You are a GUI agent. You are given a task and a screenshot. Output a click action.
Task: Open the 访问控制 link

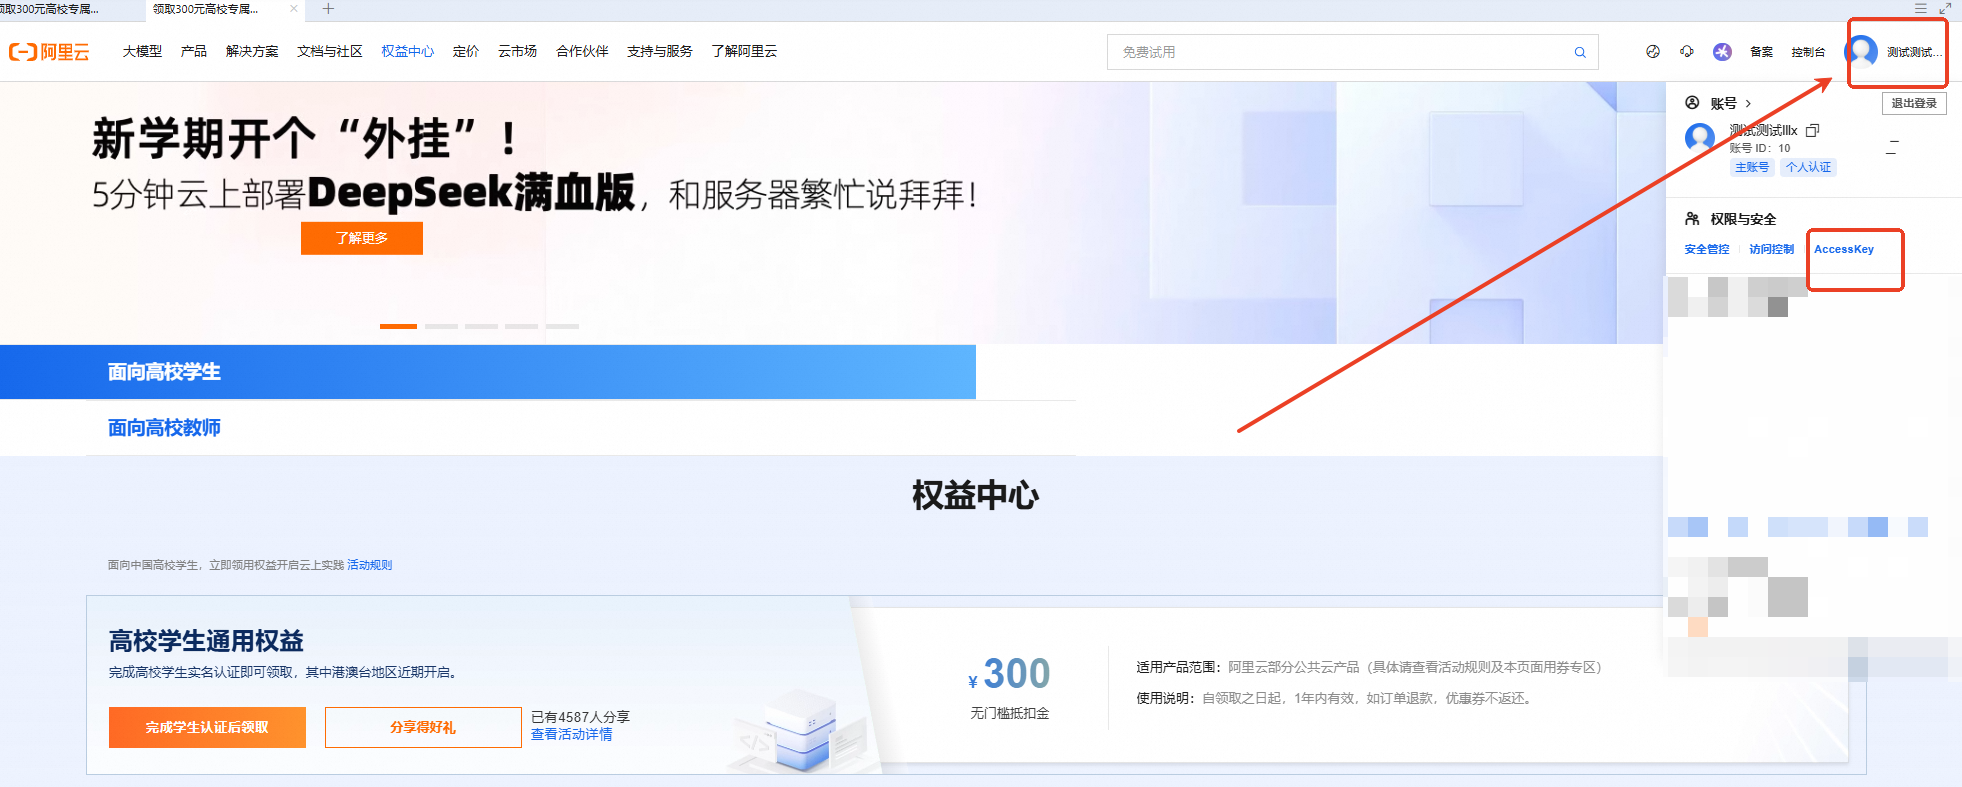(x=1771, y=249)
